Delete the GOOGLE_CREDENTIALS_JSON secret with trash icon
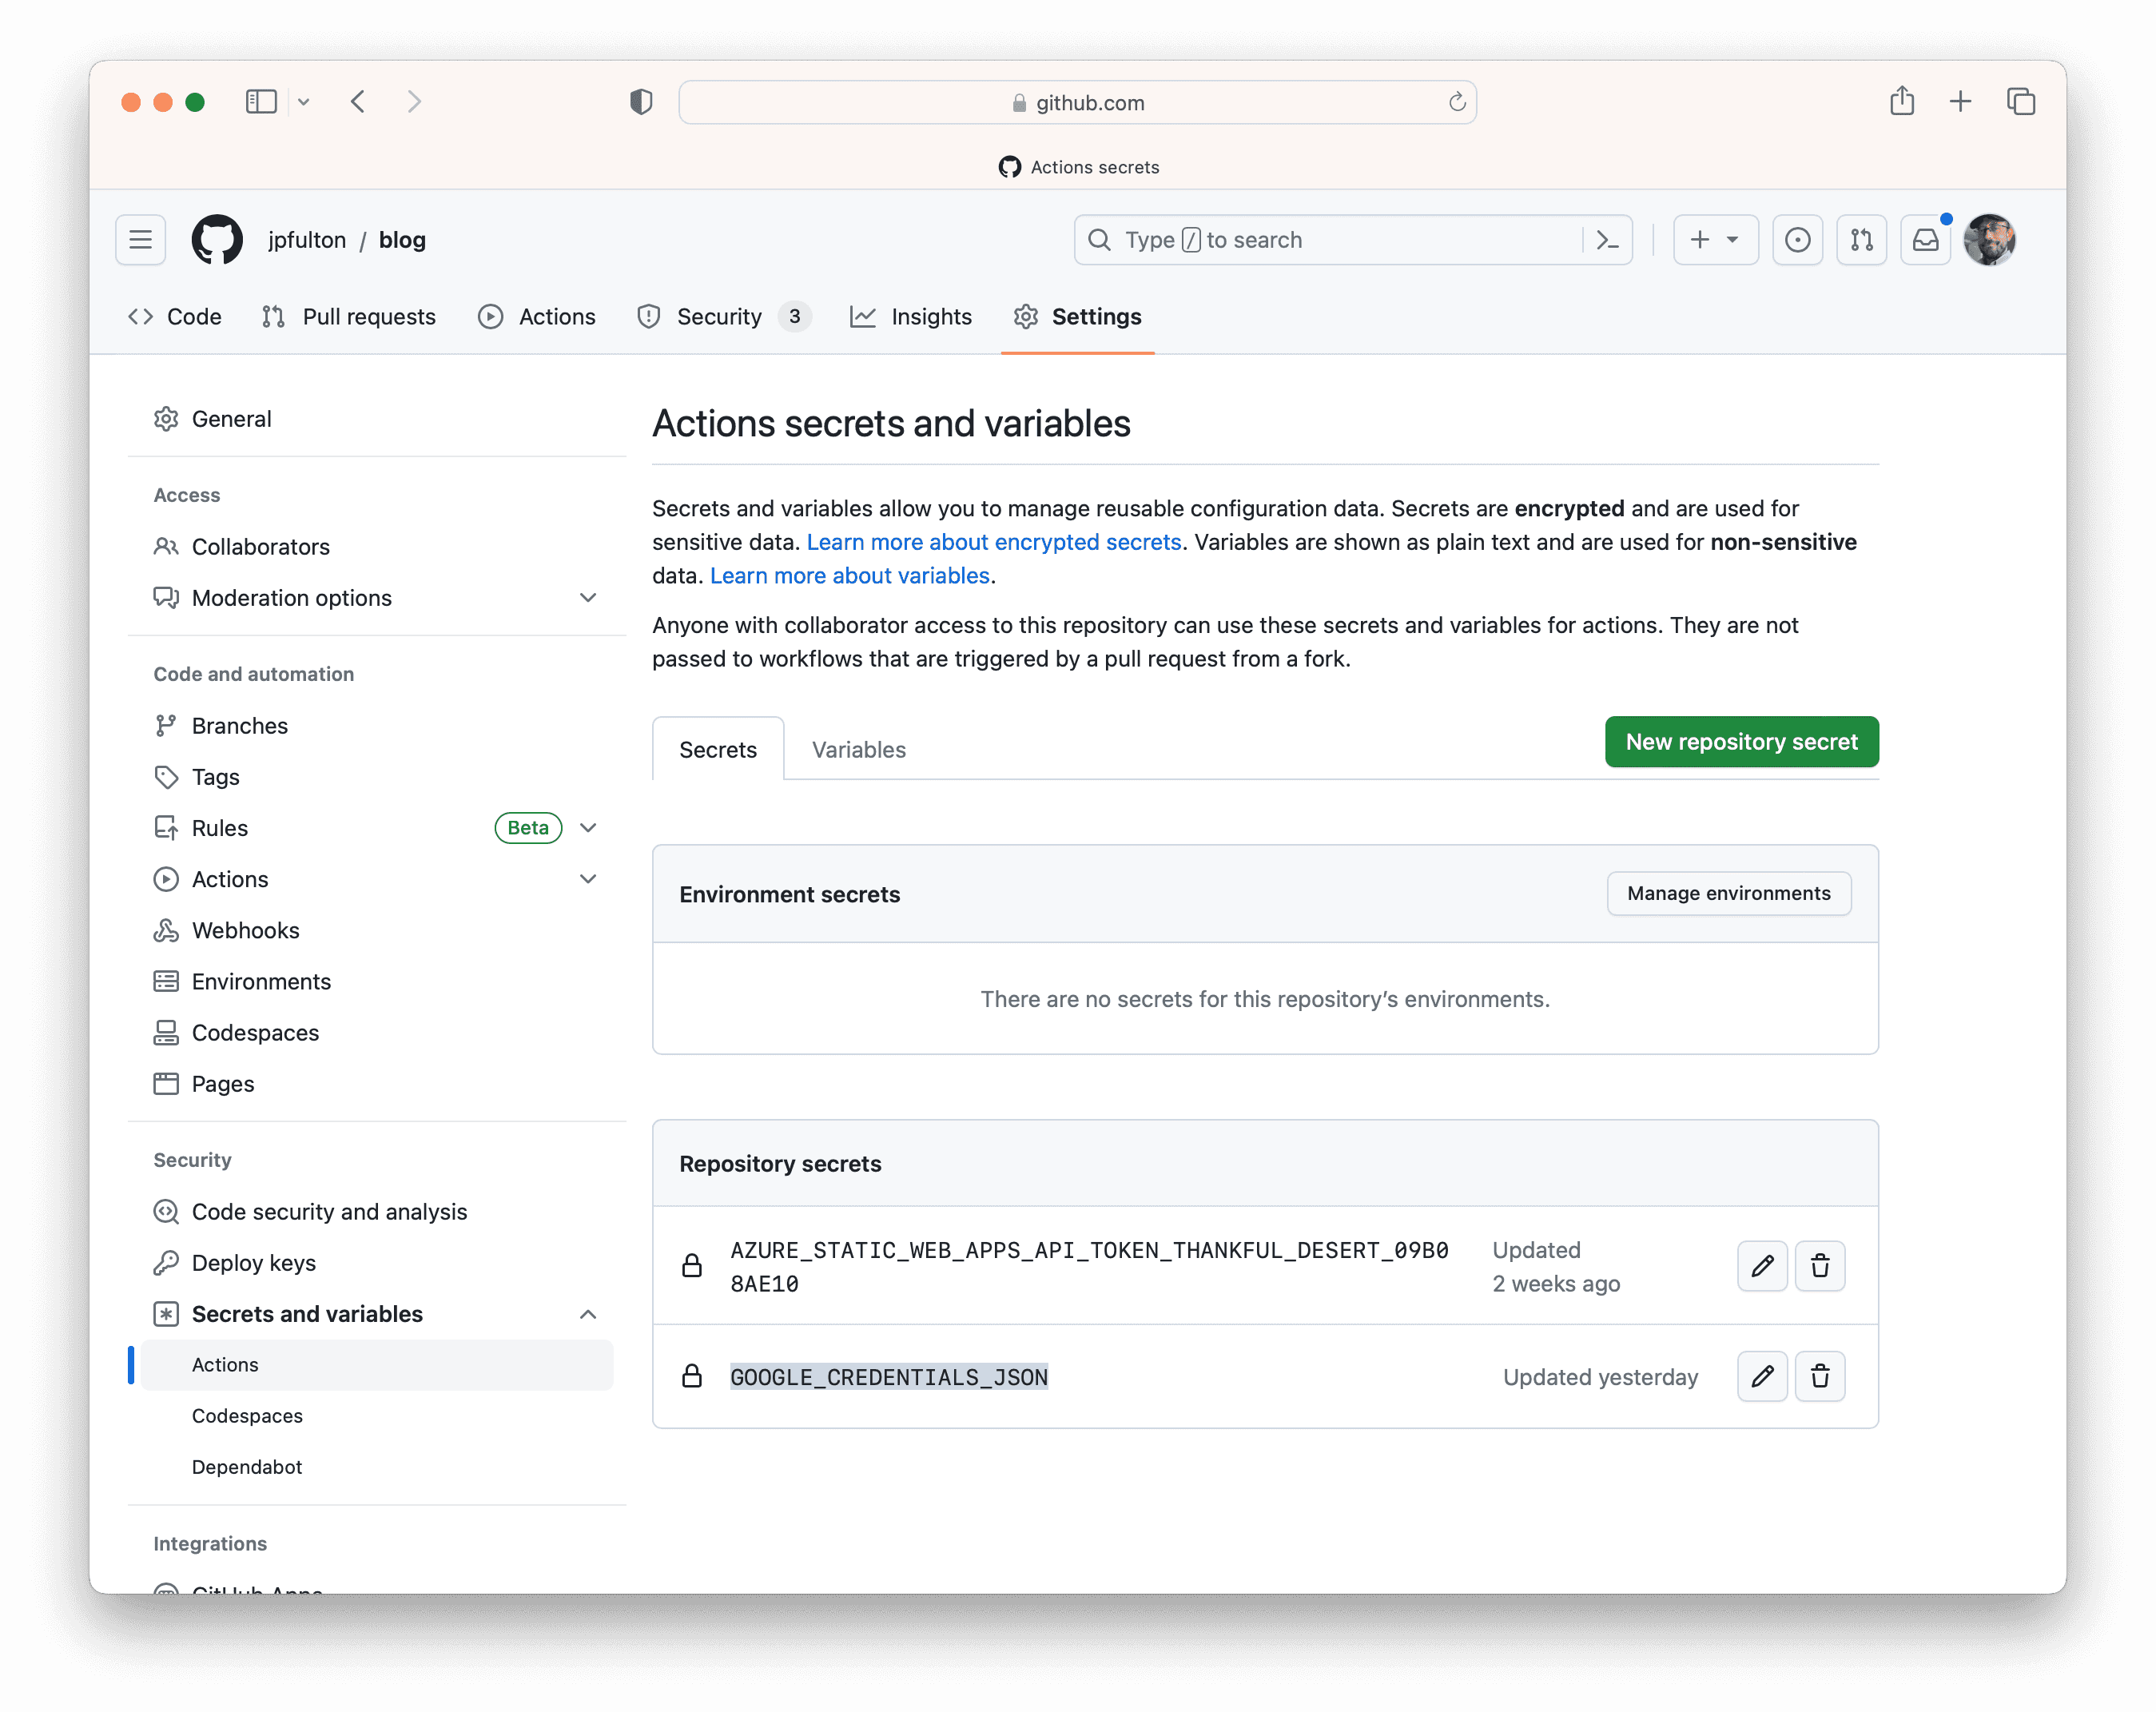The width and height of the screenshot is (2156, 1712). tap(1820, 1376)
